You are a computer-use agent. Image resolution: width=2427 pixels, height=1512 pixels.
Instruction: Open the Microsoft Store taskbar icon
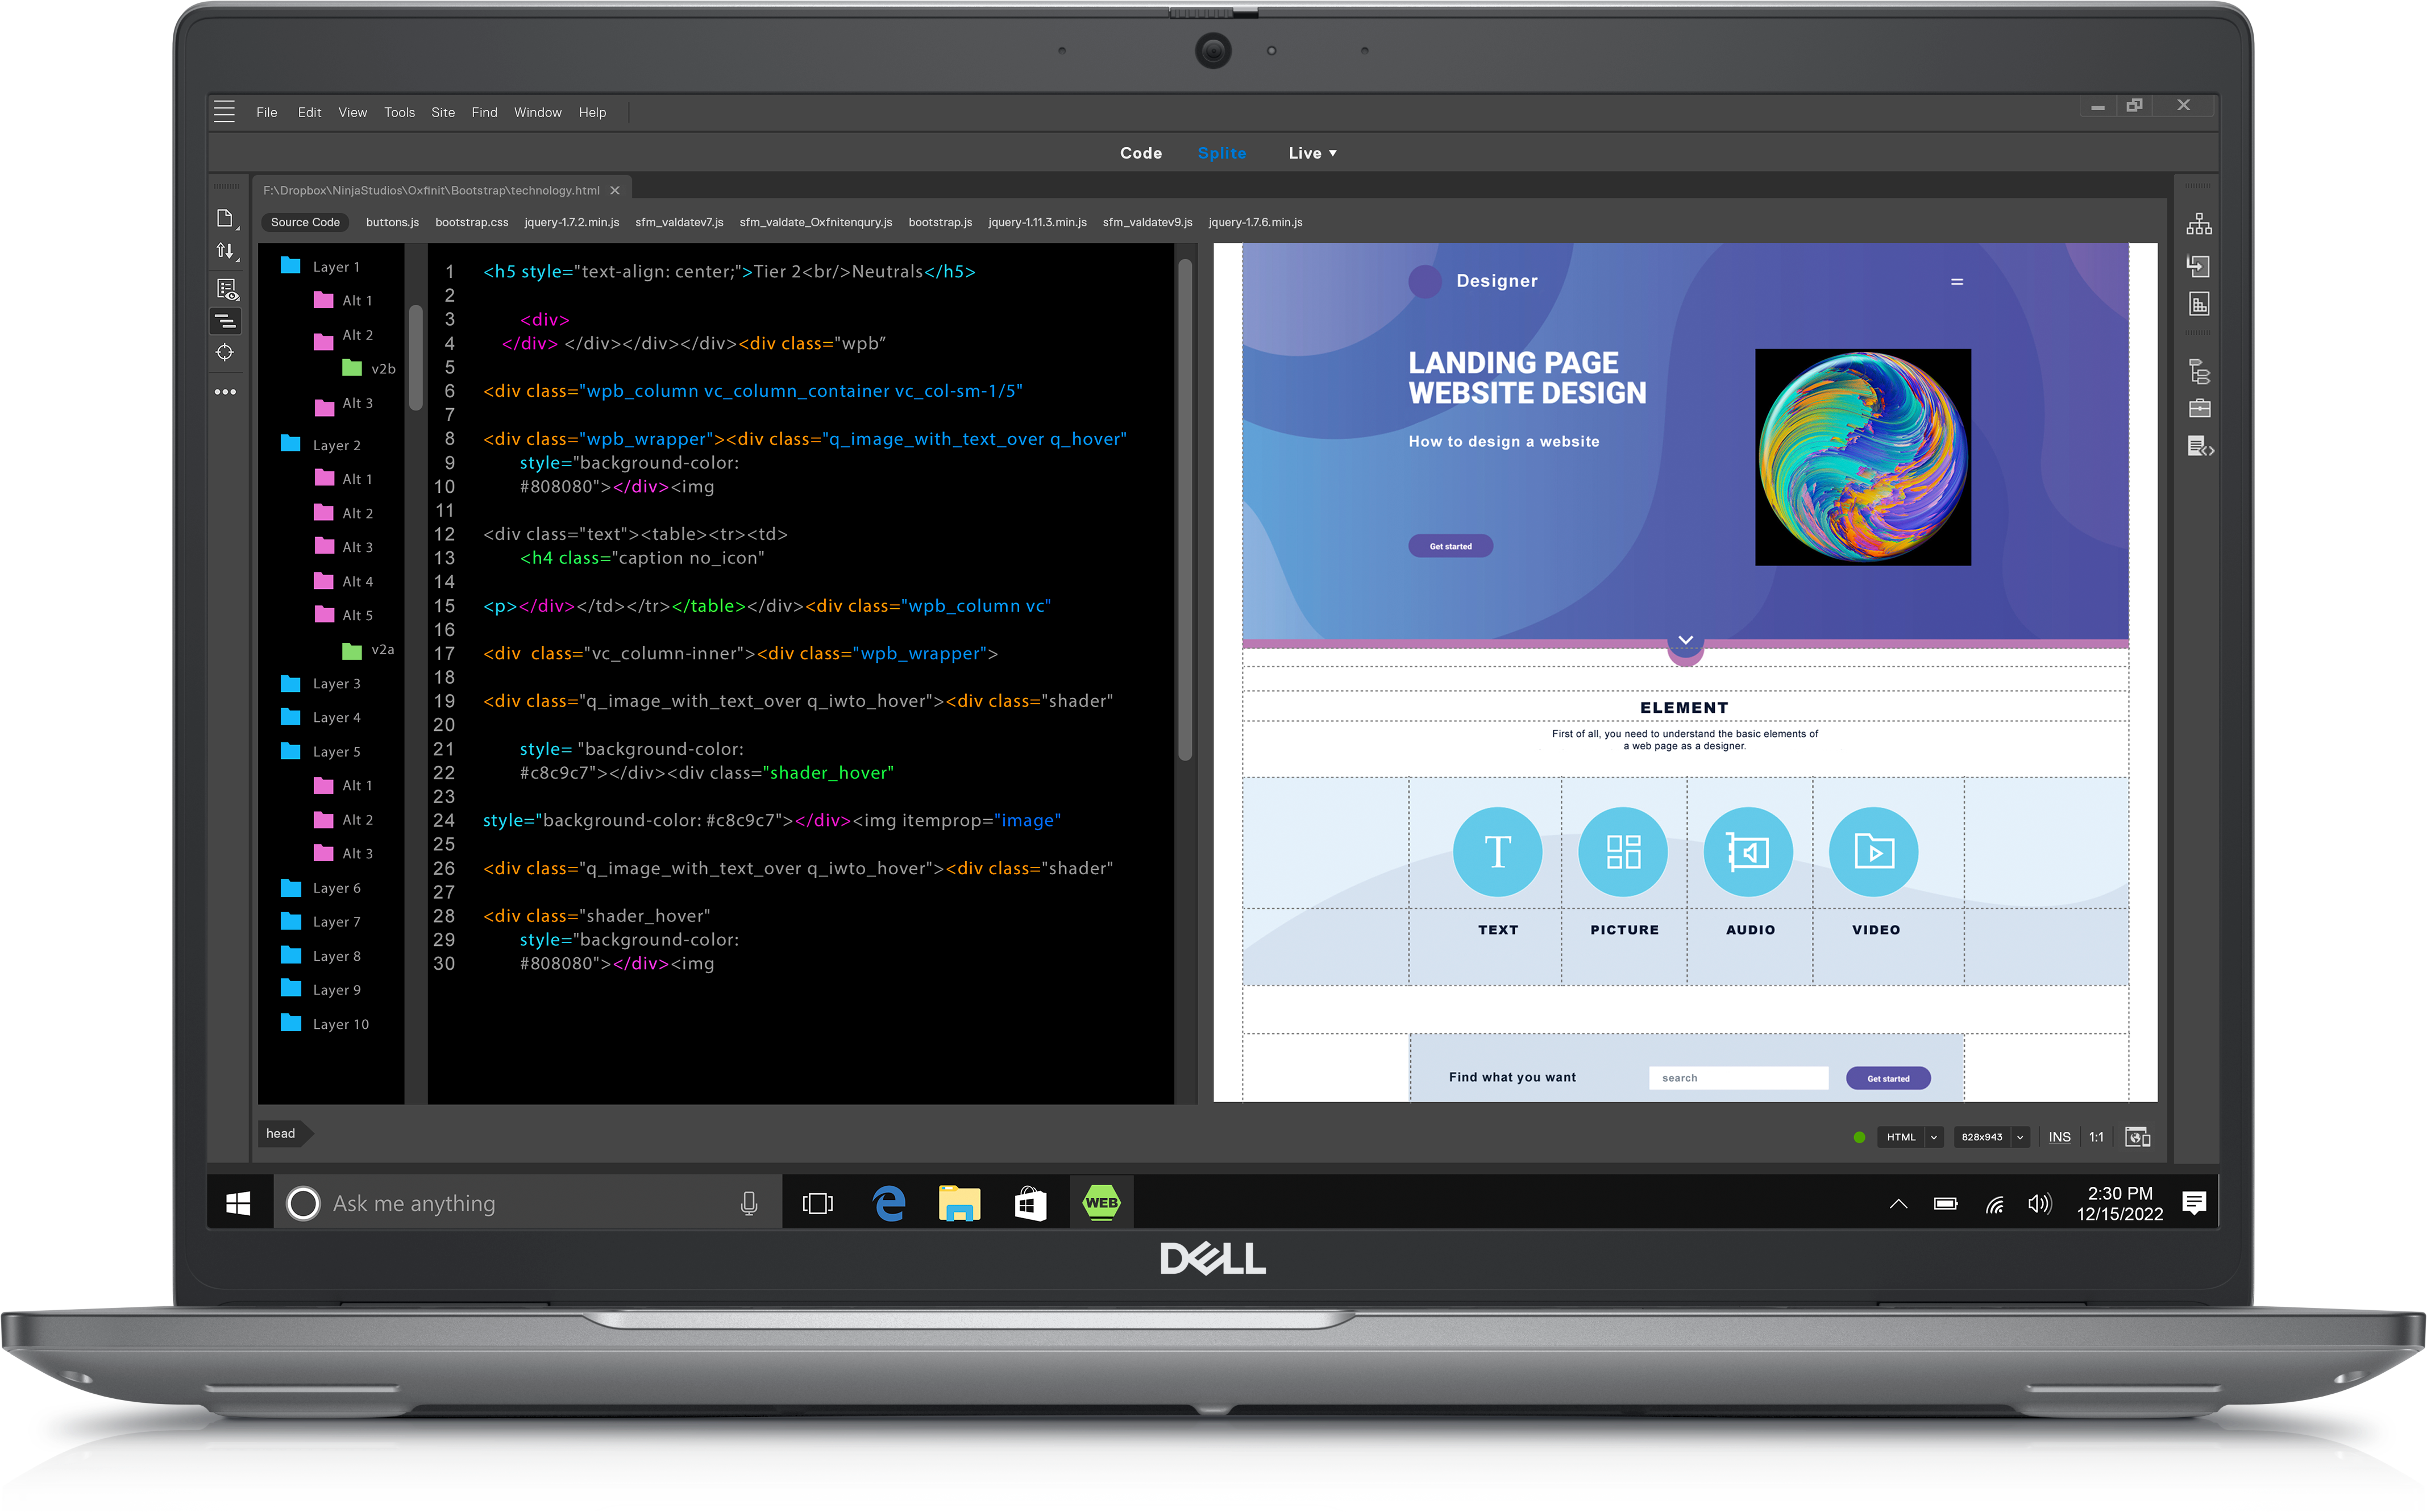coord(1030,1203)
